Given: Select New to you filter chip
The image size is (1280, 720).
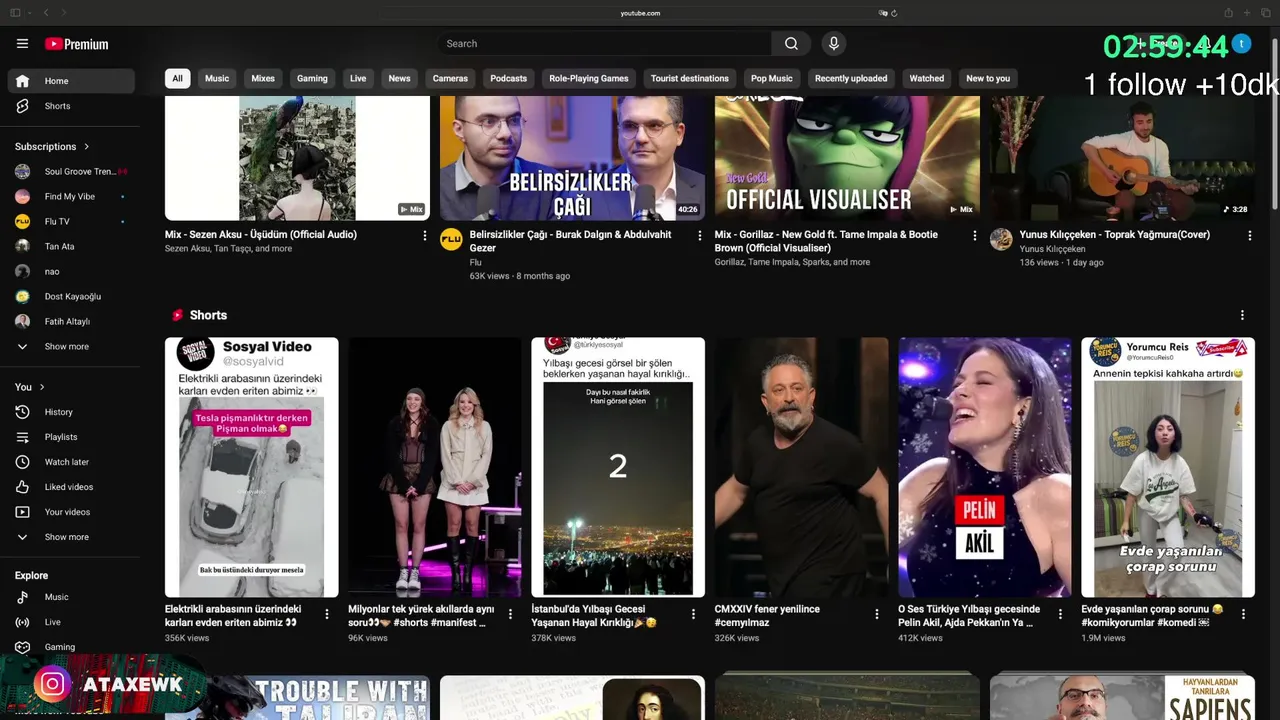Looking at the screenshot, I should [988, 78].
